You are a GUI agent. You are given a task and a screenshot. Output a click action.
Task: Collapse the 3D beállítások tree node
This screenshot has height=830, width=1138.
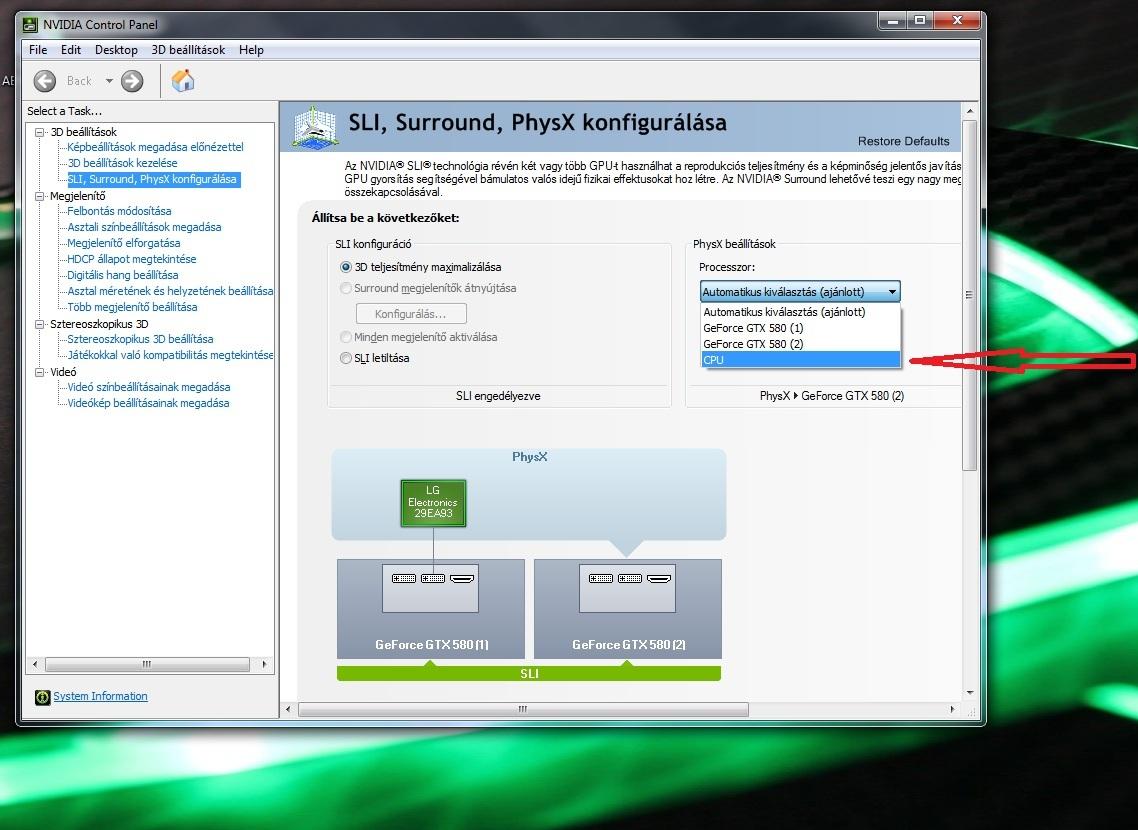pyautogui.click(x=40, y=132)
